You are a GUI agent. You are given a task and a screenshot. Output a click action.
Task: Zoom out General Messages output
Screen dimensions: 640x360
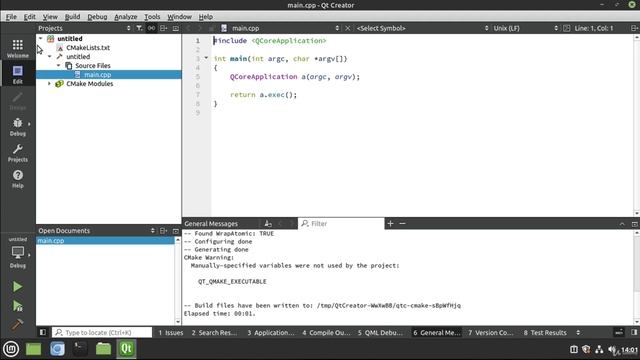point(402,223)
